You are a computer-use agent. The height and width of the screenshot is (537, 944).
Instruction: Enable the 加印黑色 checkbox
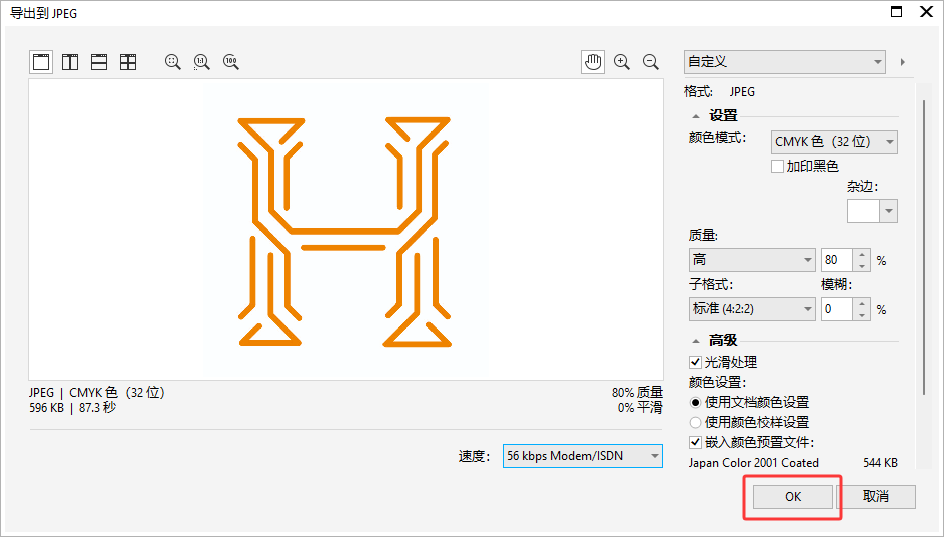click(x=777, y=167)
